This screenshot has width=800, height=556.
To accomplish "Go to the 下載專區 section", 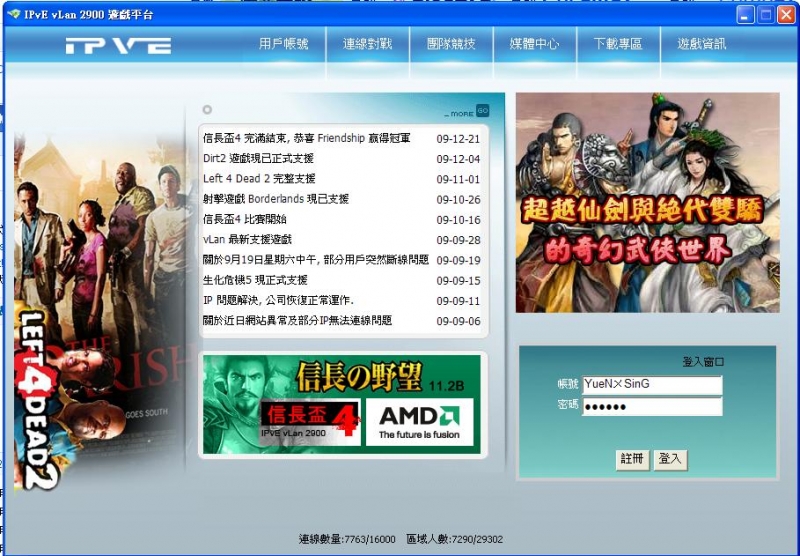I will pyautogui.click(x=618, y=44).
